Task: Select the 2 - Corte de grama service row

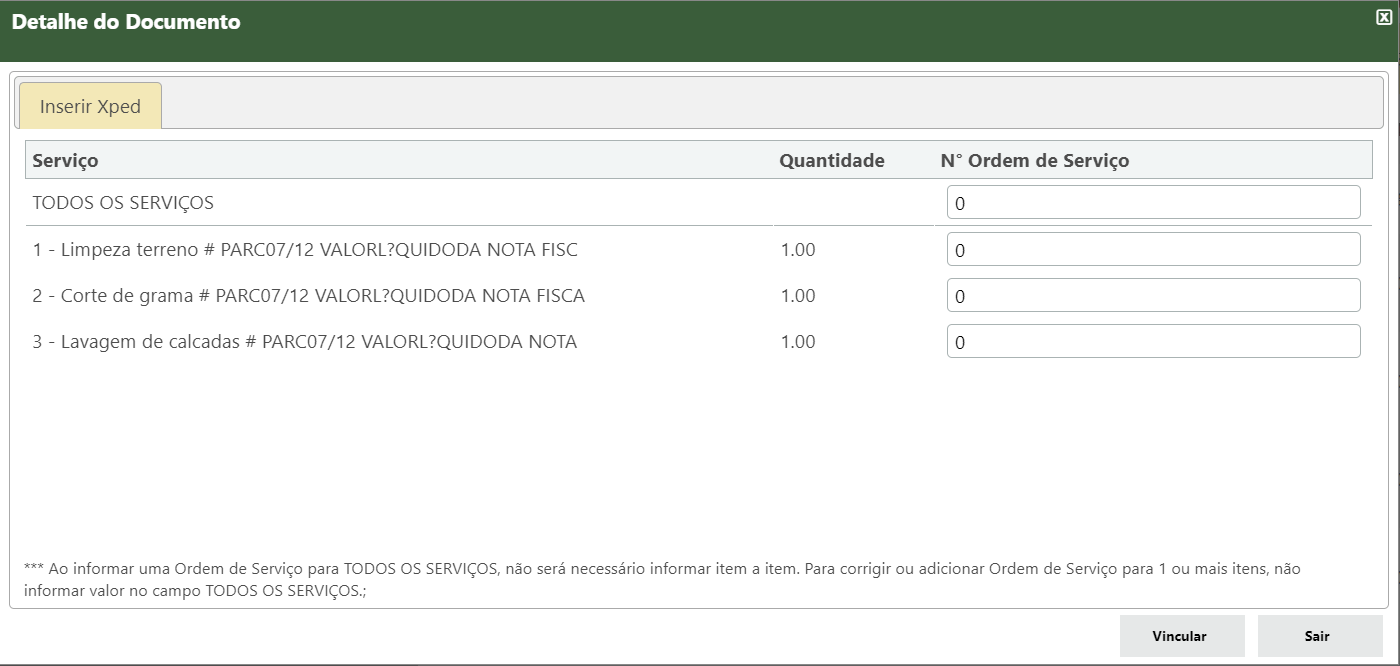Action: pos(308,296)
